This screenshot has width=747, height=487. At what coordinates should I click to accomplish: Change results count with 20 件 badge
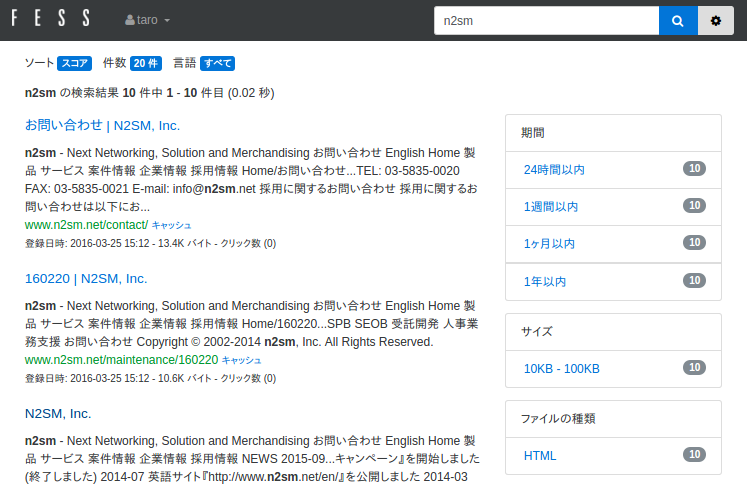pos(145,63)
